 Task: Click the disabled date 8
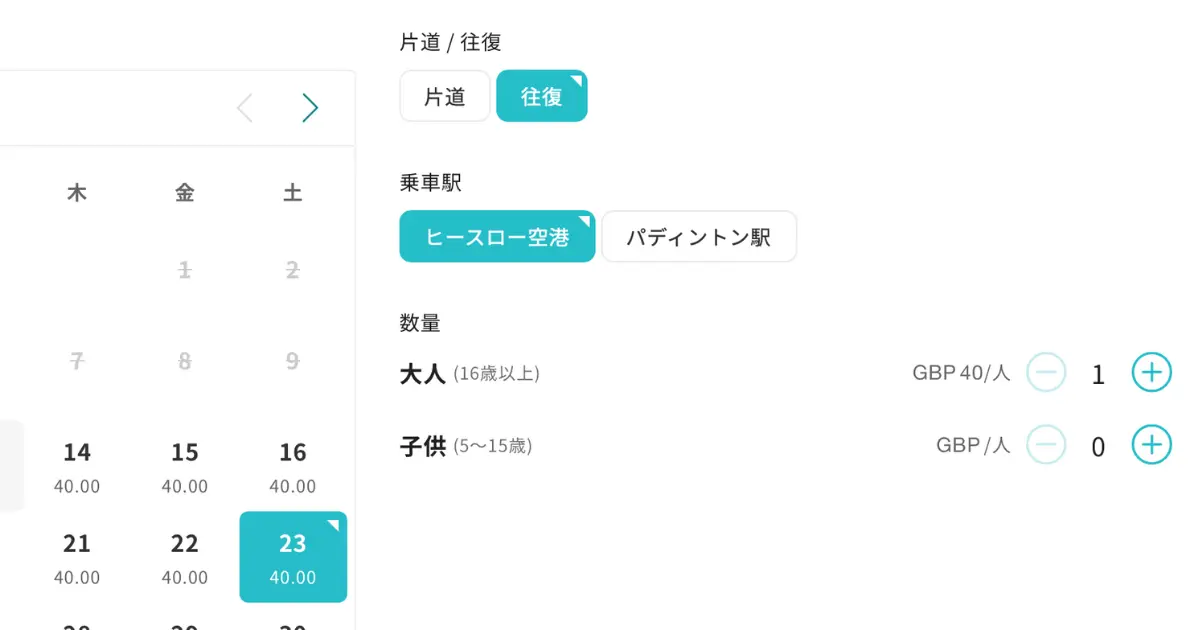(185, 361)
